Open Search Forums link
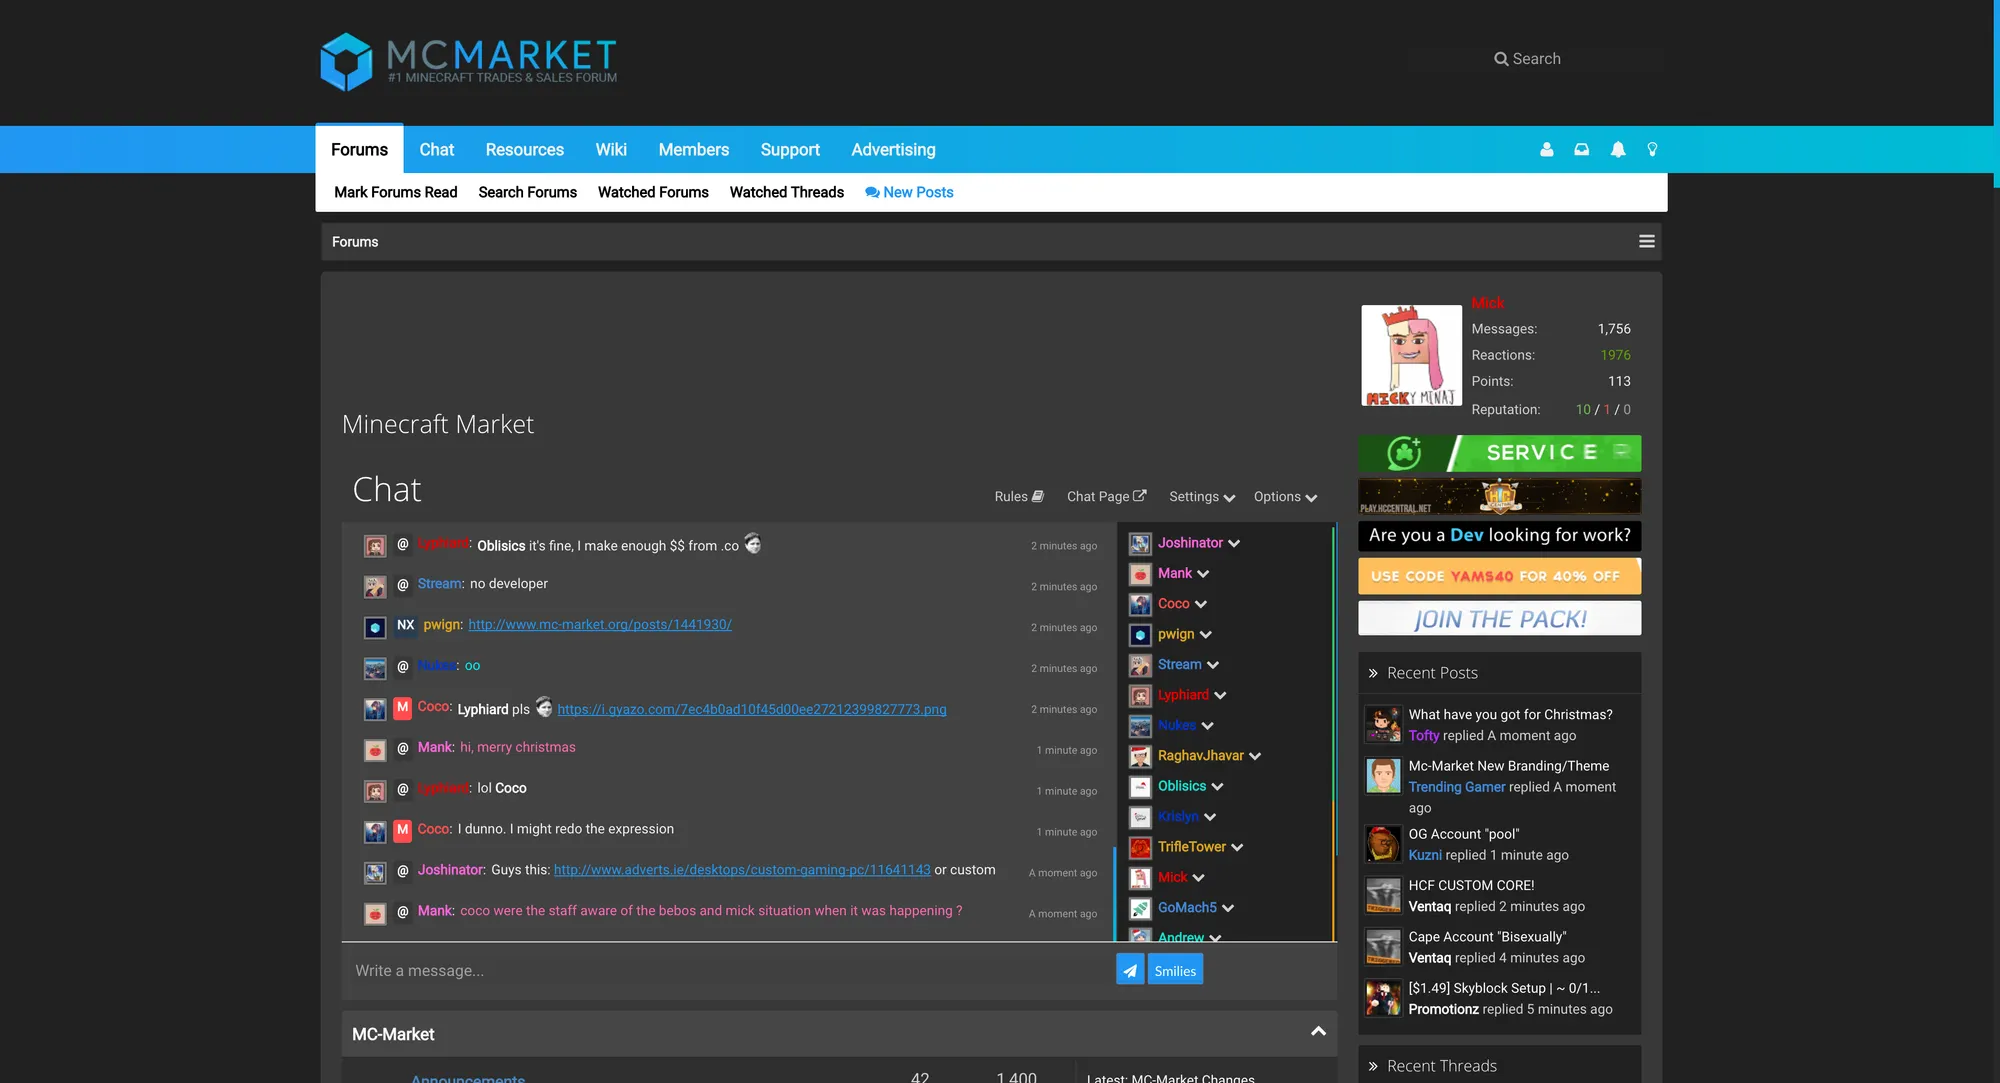2000x1083 pixels. (x=528, y=192)
